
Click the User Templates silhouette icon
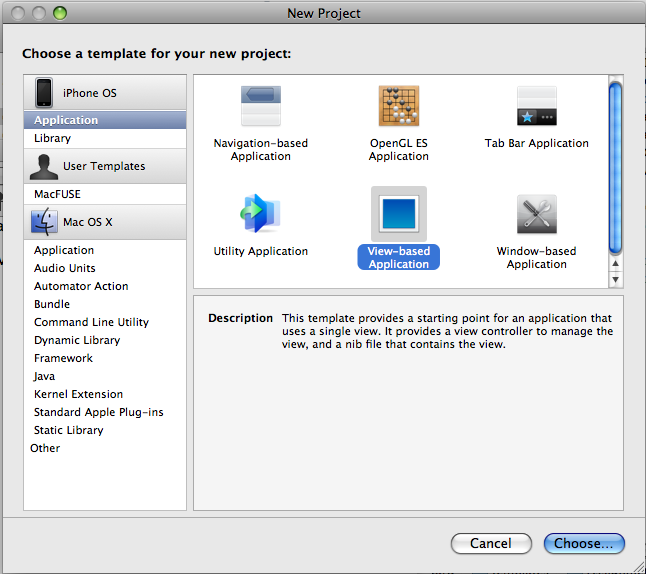pos(44,167)
